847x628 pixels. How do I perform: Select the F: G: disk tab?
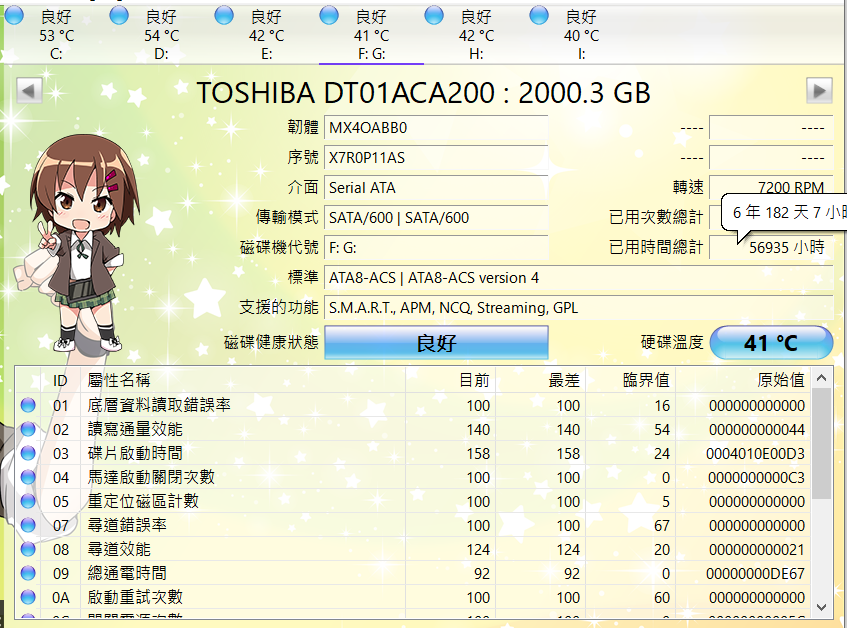coord(371,35)
